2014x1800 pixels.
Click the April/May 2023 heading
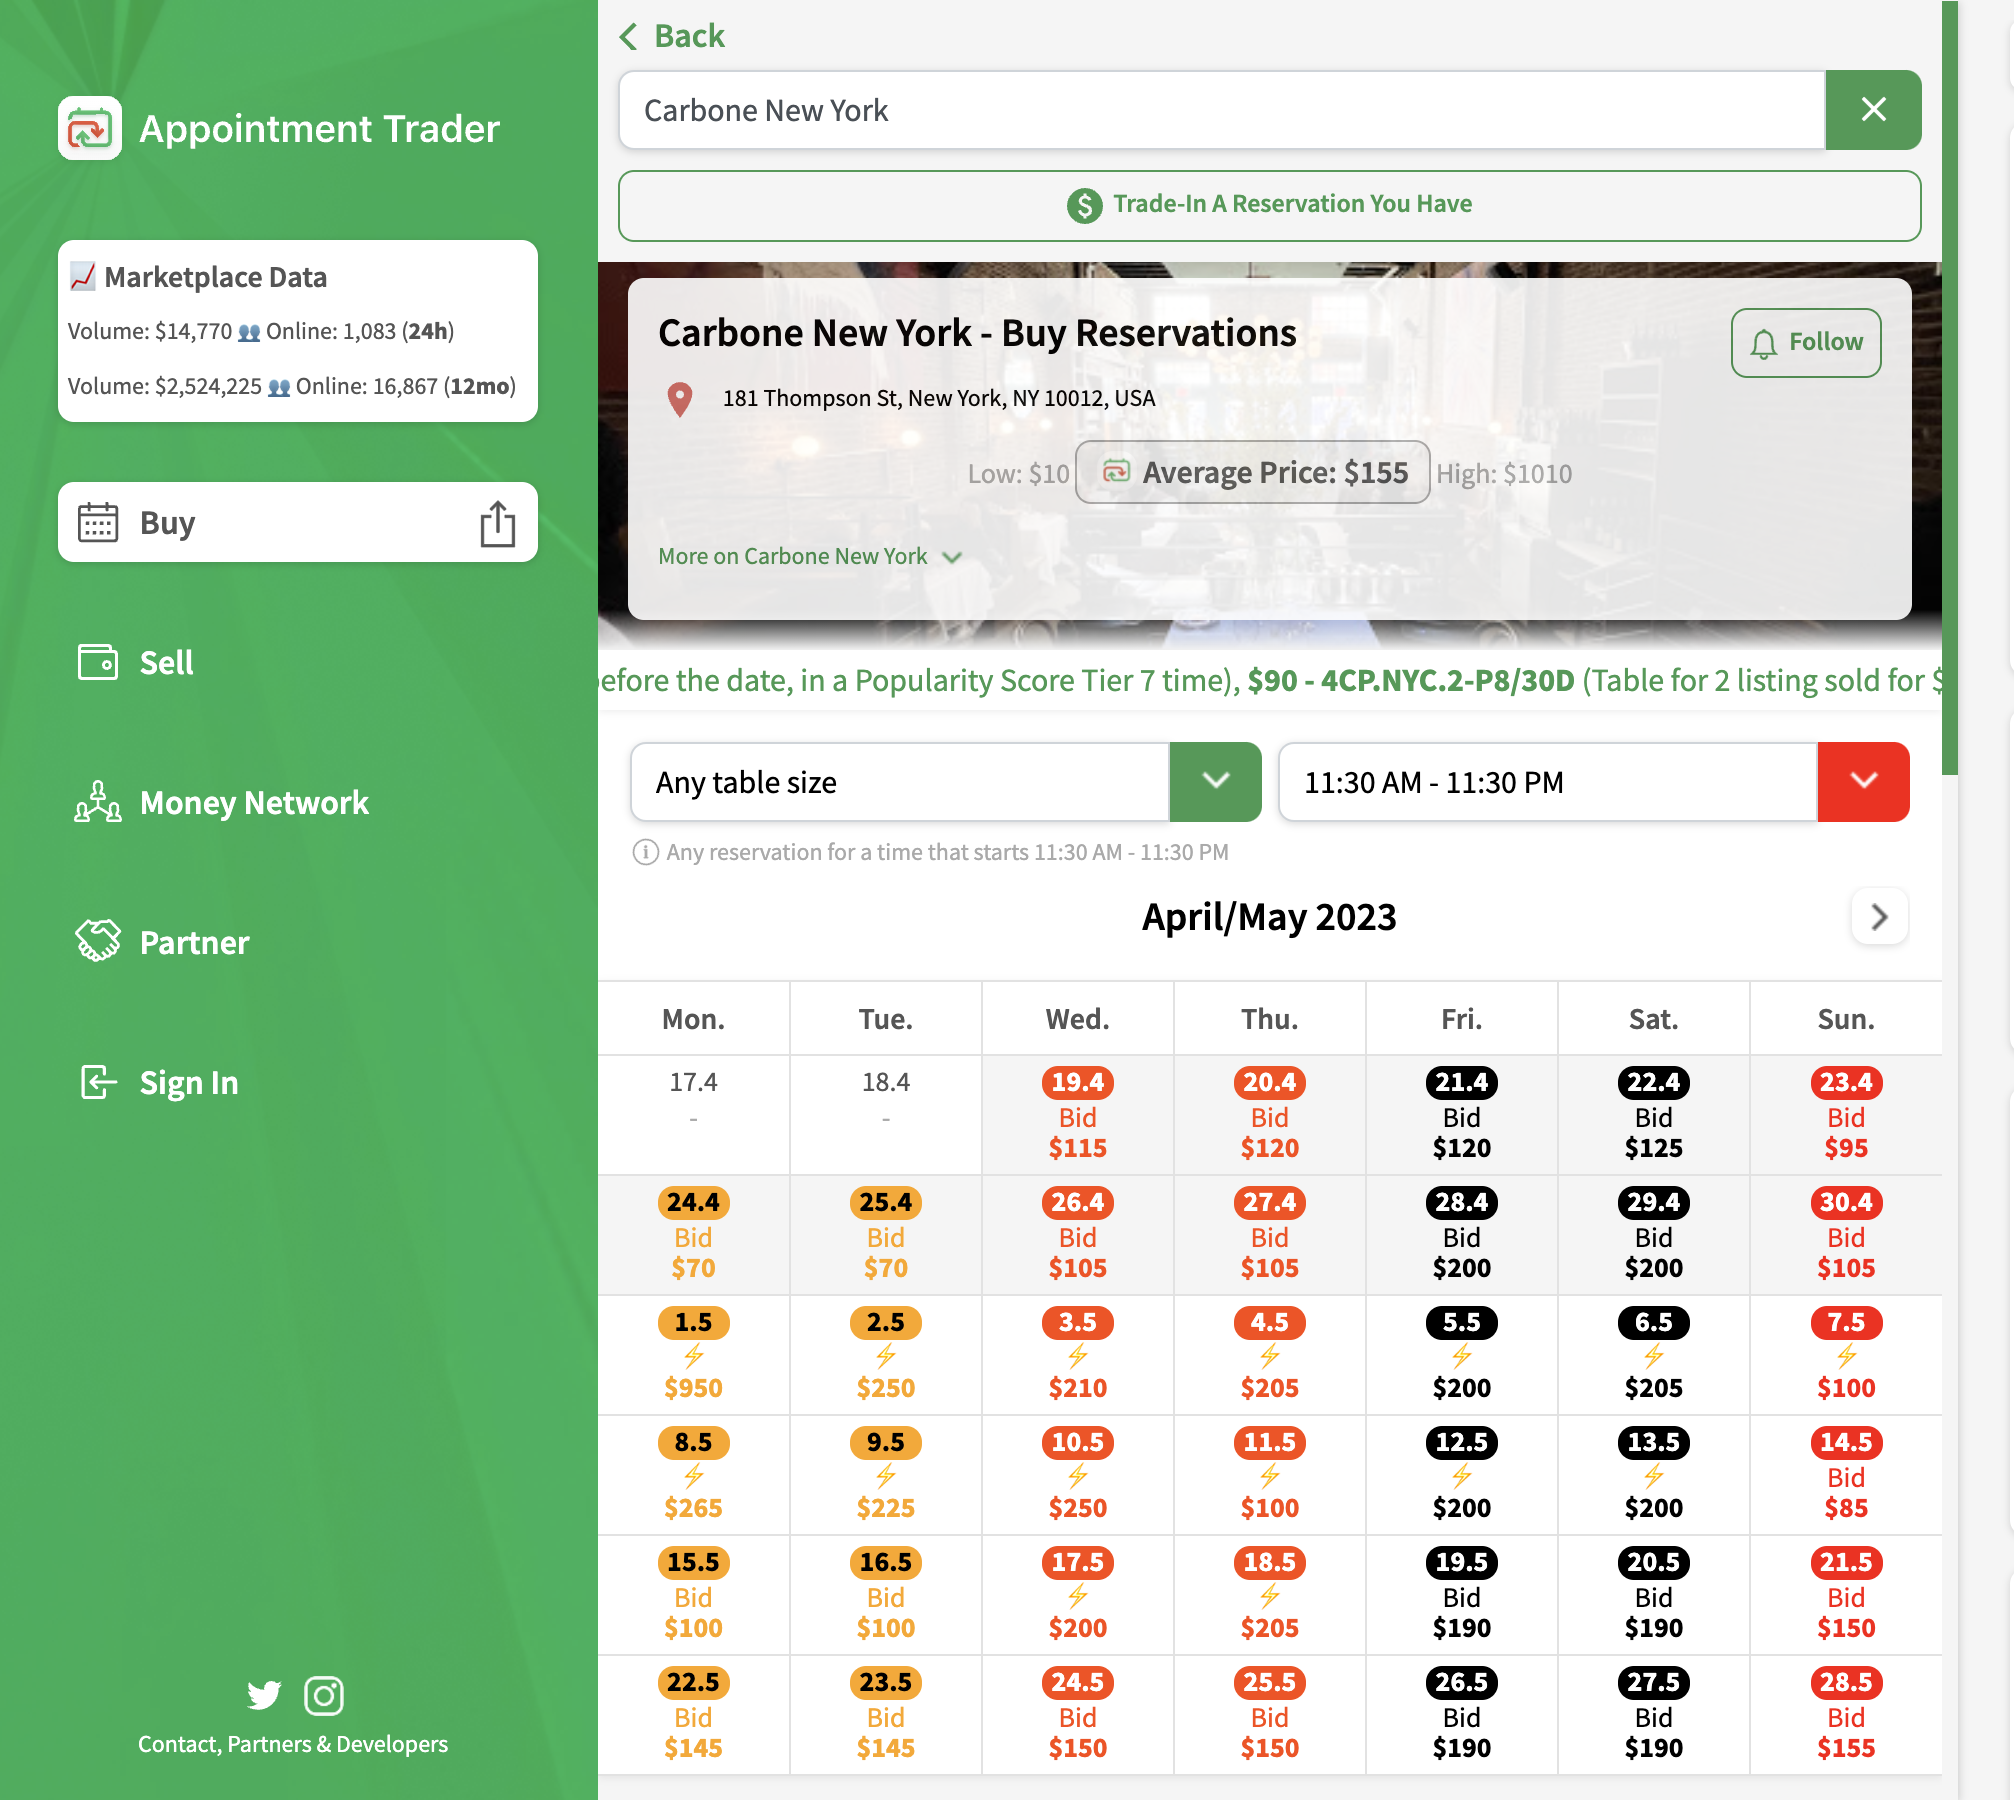pos(1269,917)
